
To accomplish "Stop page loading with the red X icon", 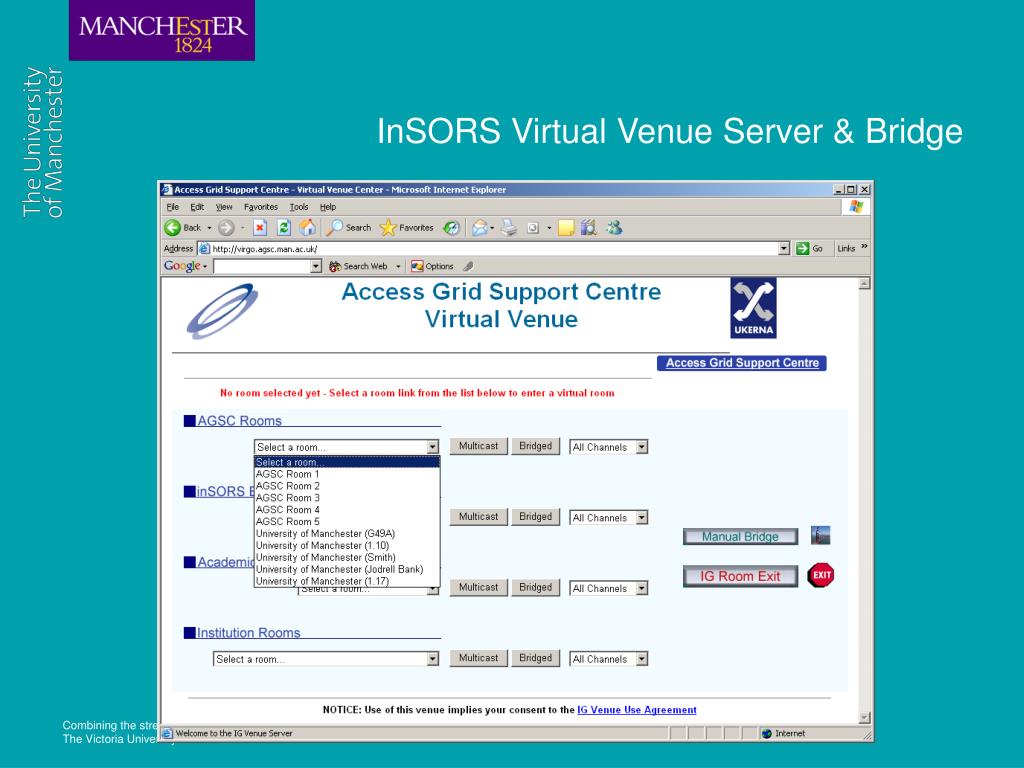I will (x=260, y=227).
